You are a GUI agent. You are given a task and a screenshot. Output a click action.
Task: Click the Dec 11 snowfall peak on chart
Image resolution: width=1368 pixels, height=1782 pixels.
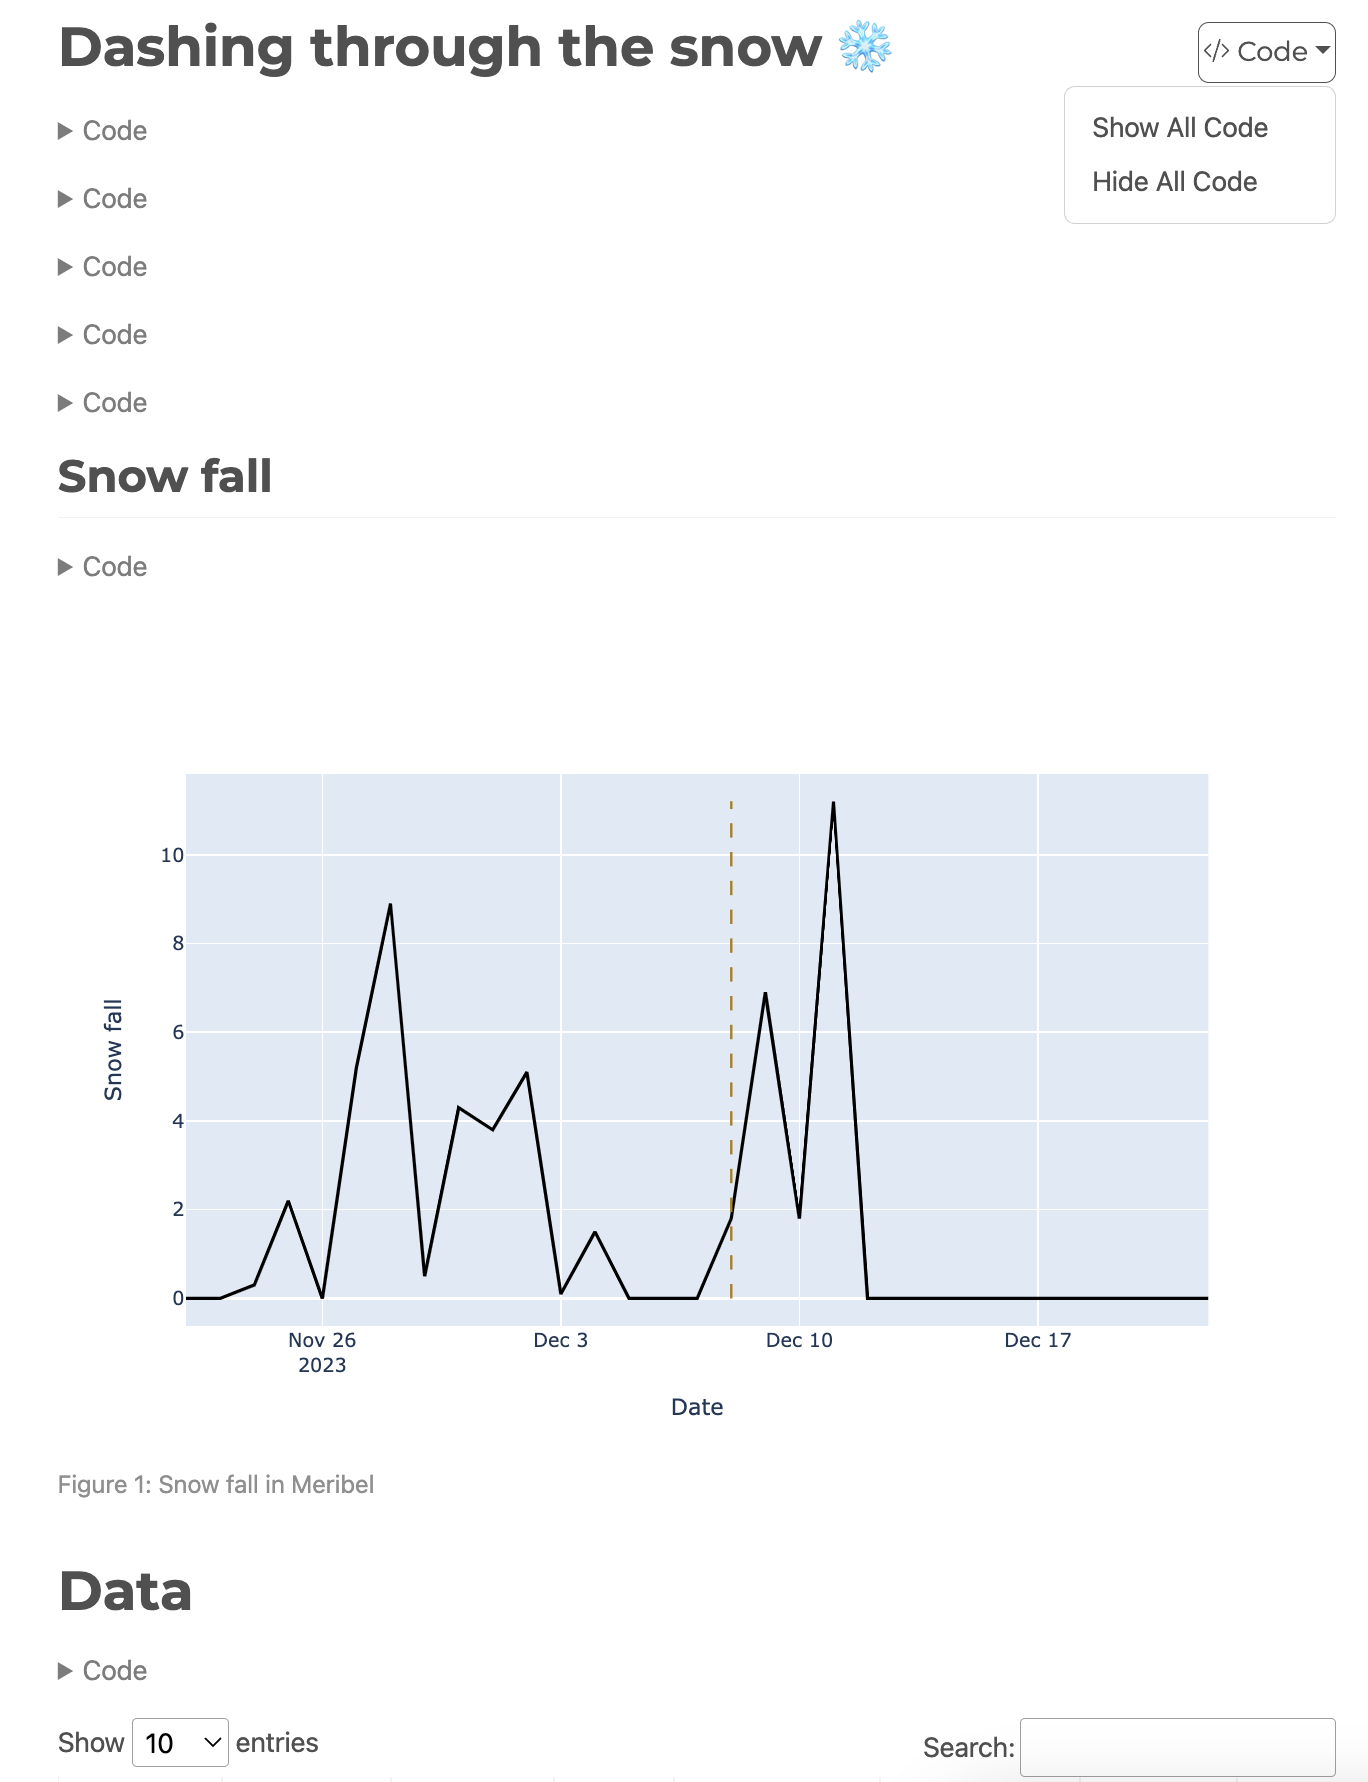pyautogui.click(x=833, y=803)
